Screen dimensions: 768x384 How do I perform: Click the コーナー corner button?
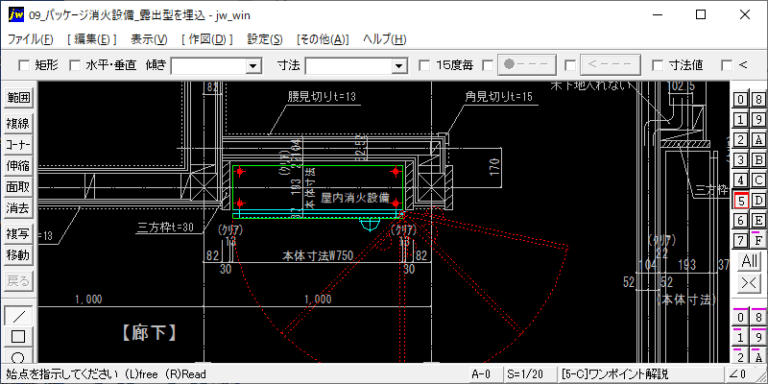pyautogui.click(x=18, y=144)
